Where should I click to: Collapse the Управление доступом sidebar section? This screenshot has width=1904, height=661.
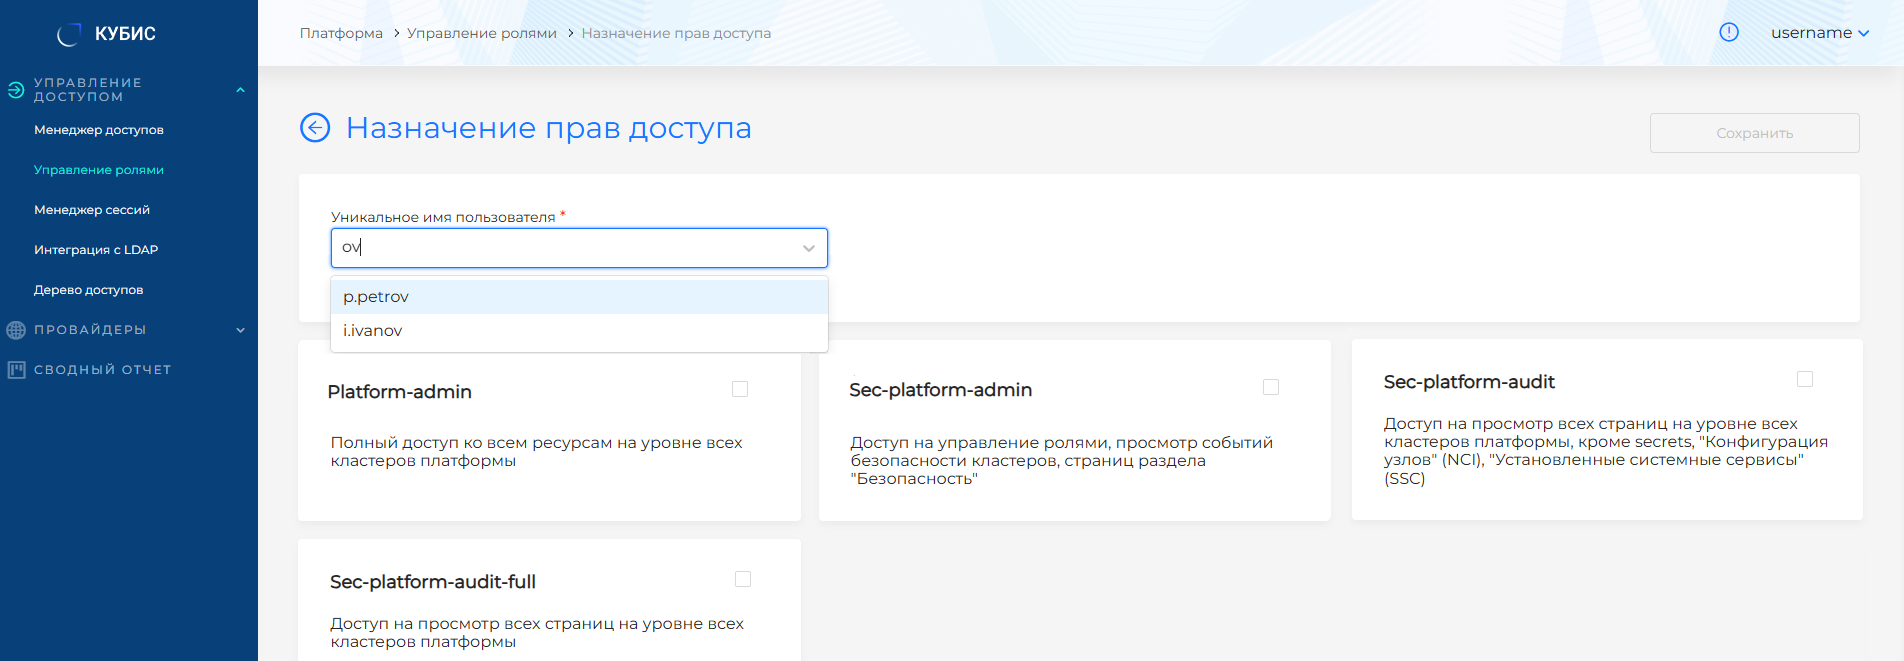240,90
